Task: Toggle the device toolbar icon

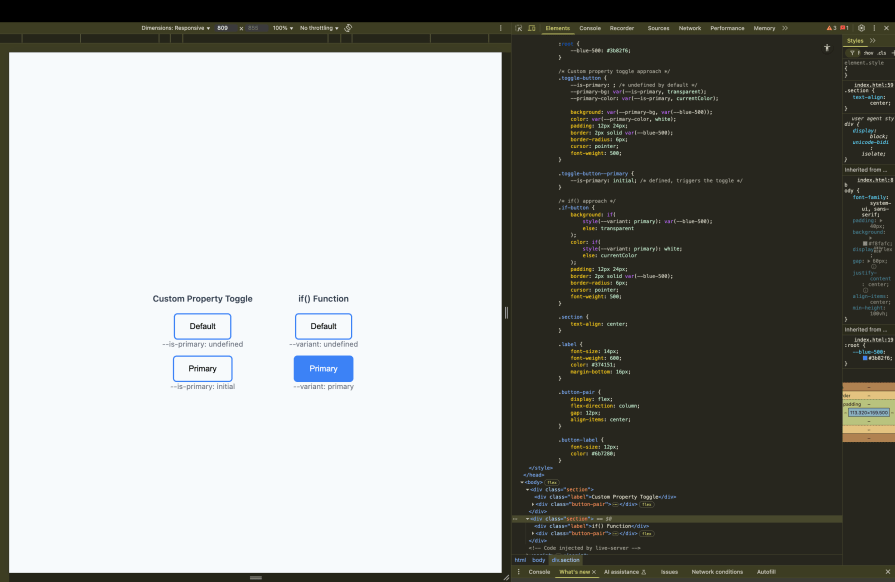Action: point(530,28)
